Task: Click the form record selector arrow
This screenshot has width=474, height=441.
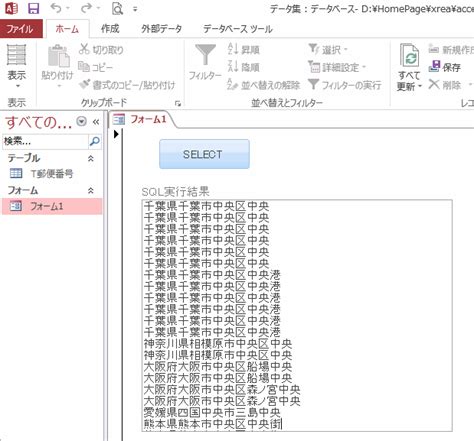Action: tap(116, 134)
